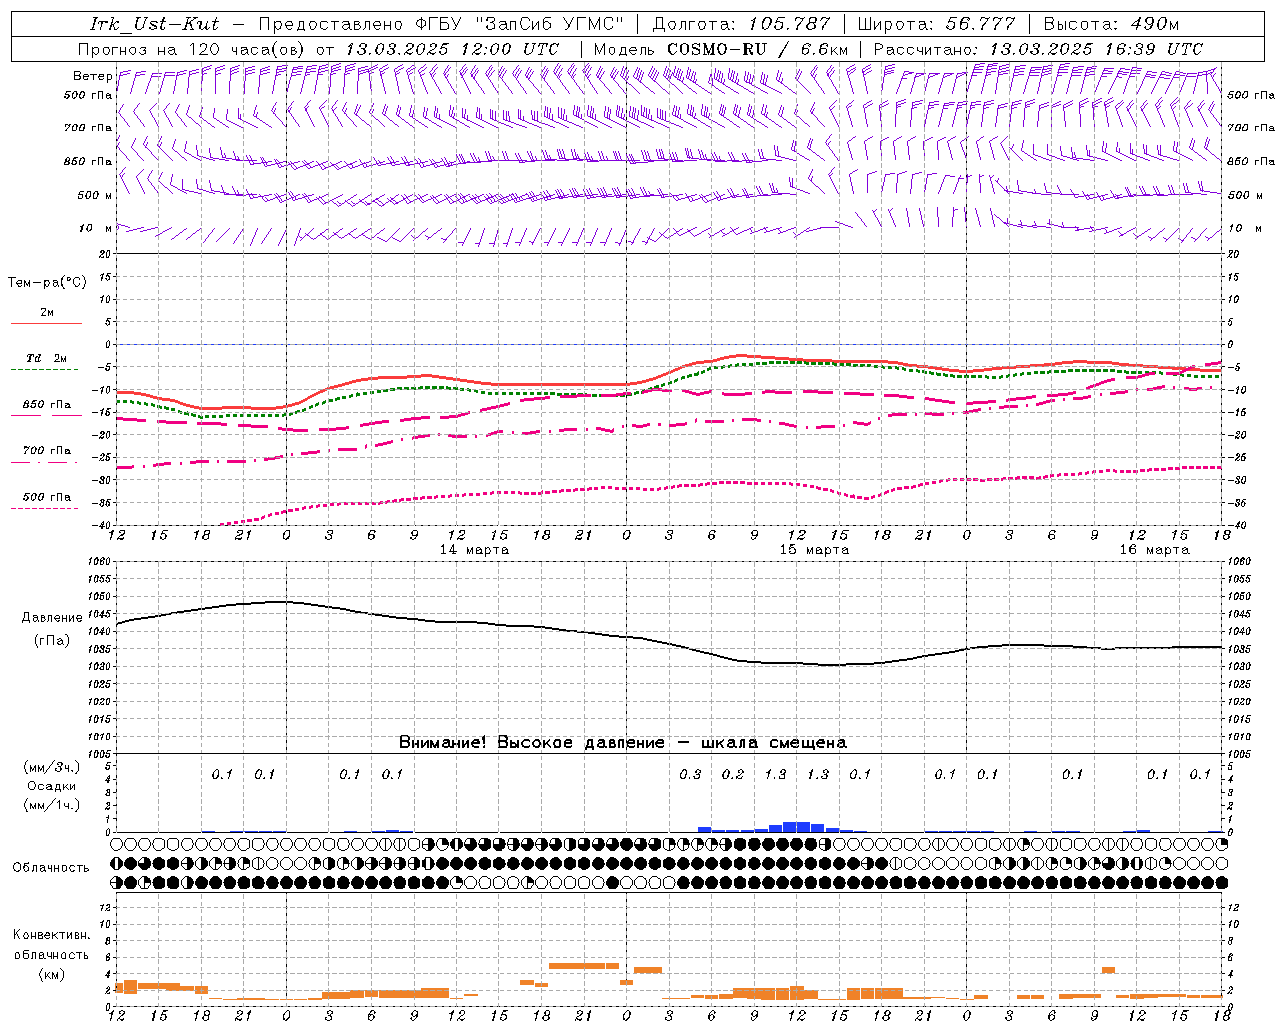Click the "700 гПа" temperature legend label
This screenshot has width=1280, height=1024.
coord(47,451)
